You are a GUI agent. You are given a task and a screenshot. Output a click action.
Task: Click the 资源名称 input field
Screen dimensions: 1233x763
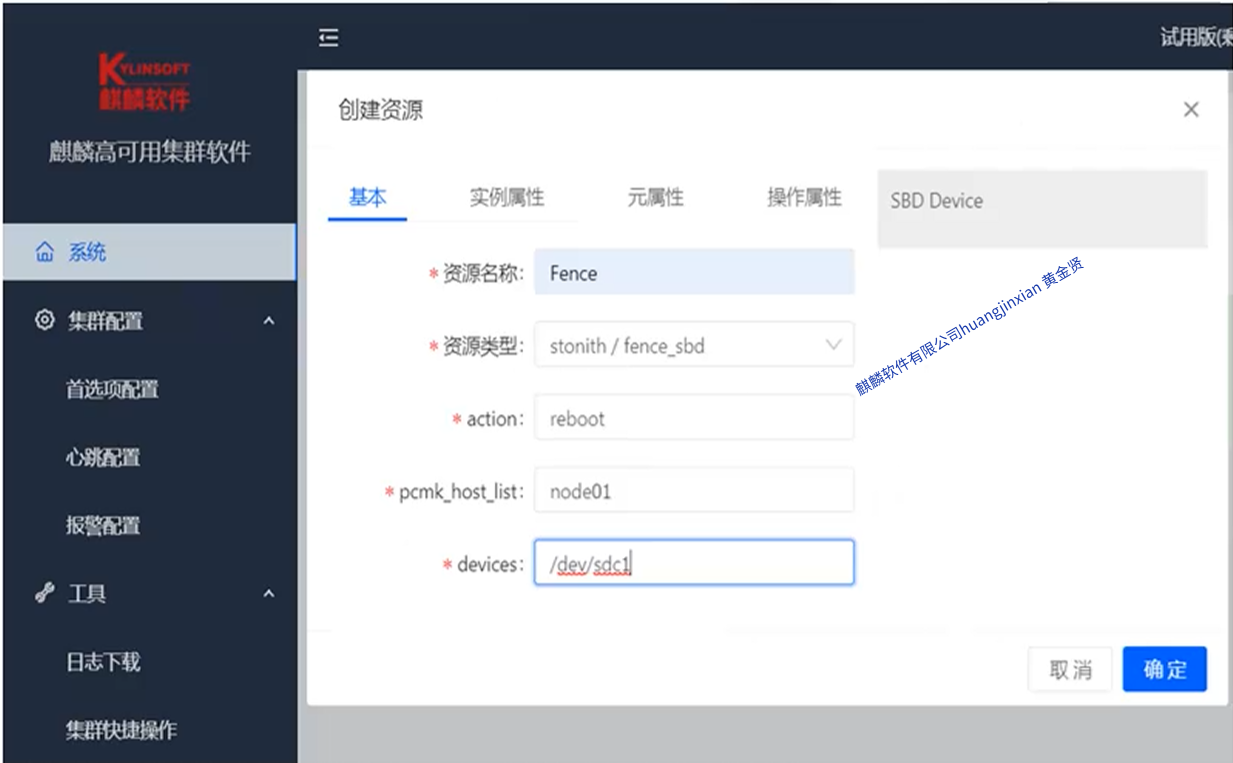[694, 272]
